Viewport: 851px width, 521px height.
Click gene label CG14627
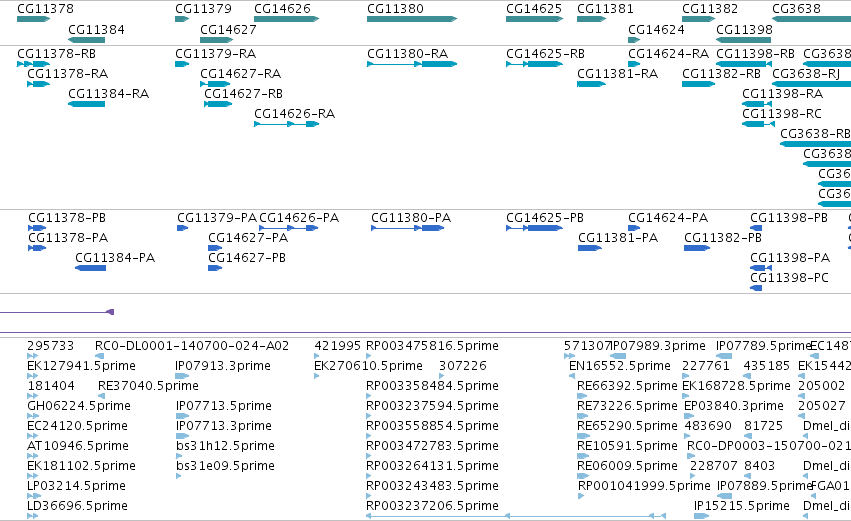[x=228, y=30]
